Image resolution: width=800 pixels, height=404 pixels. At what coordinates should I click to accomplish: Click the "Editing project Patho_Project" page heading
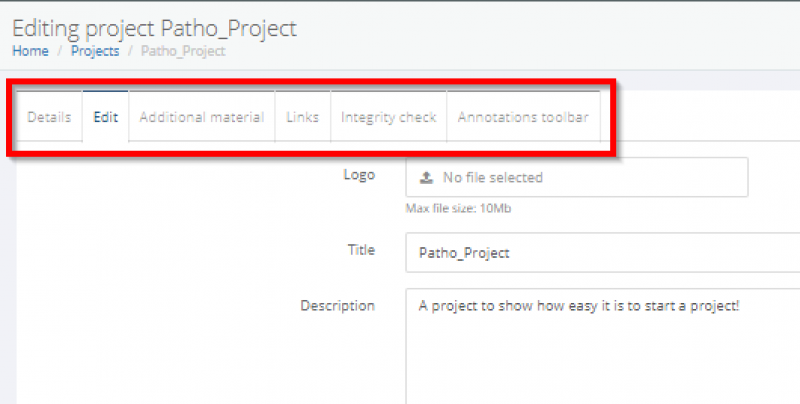coord(154,25)
